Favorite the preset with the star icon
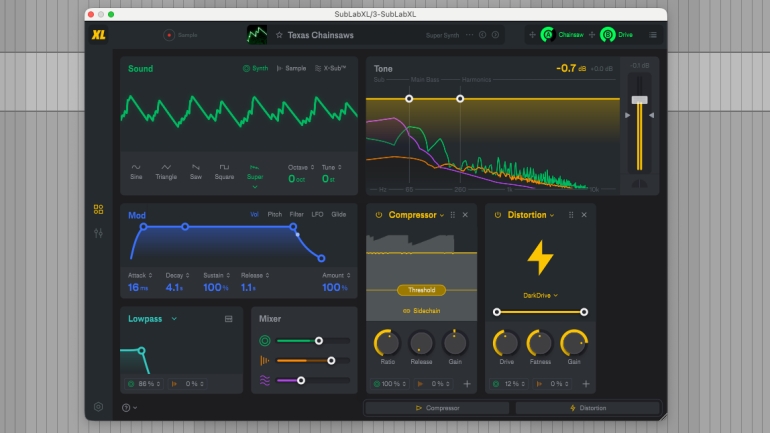770x433 pixels. (279, 35)
